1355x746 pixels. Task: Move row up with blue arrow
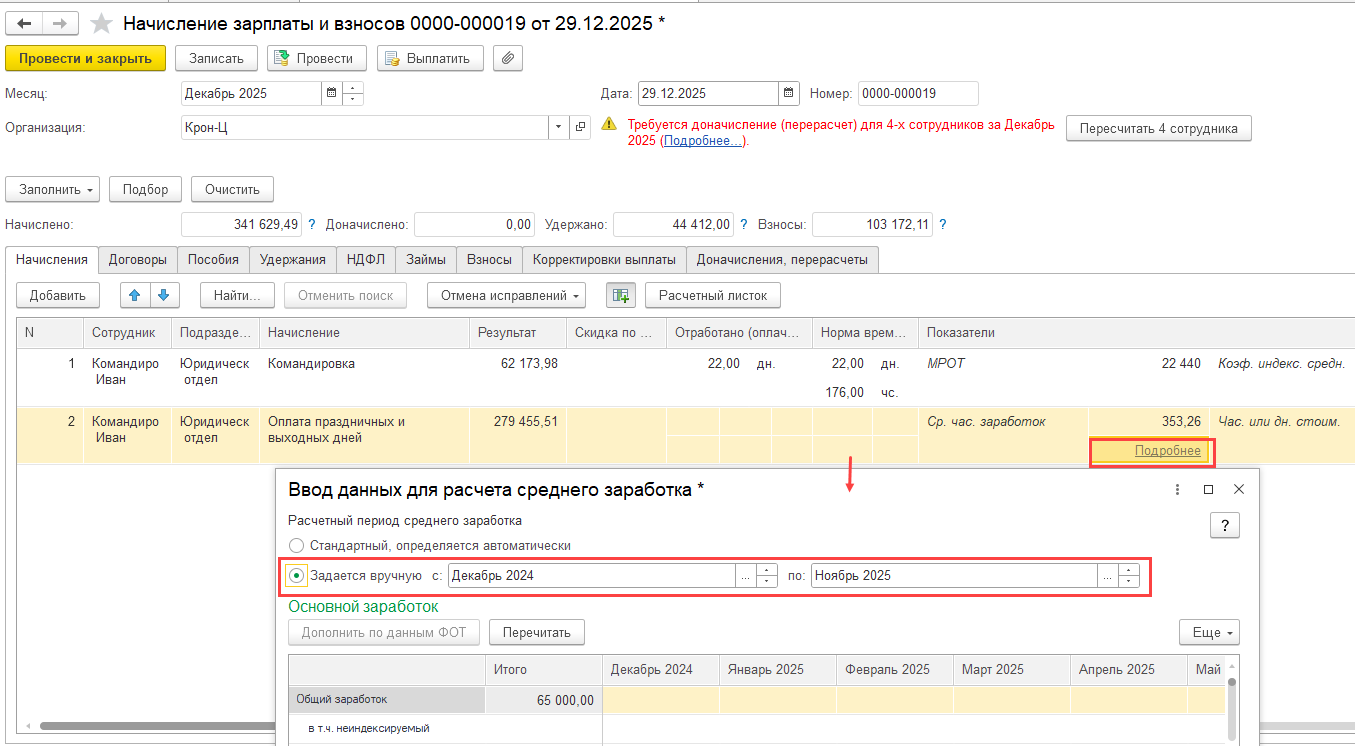click(135, 295)
